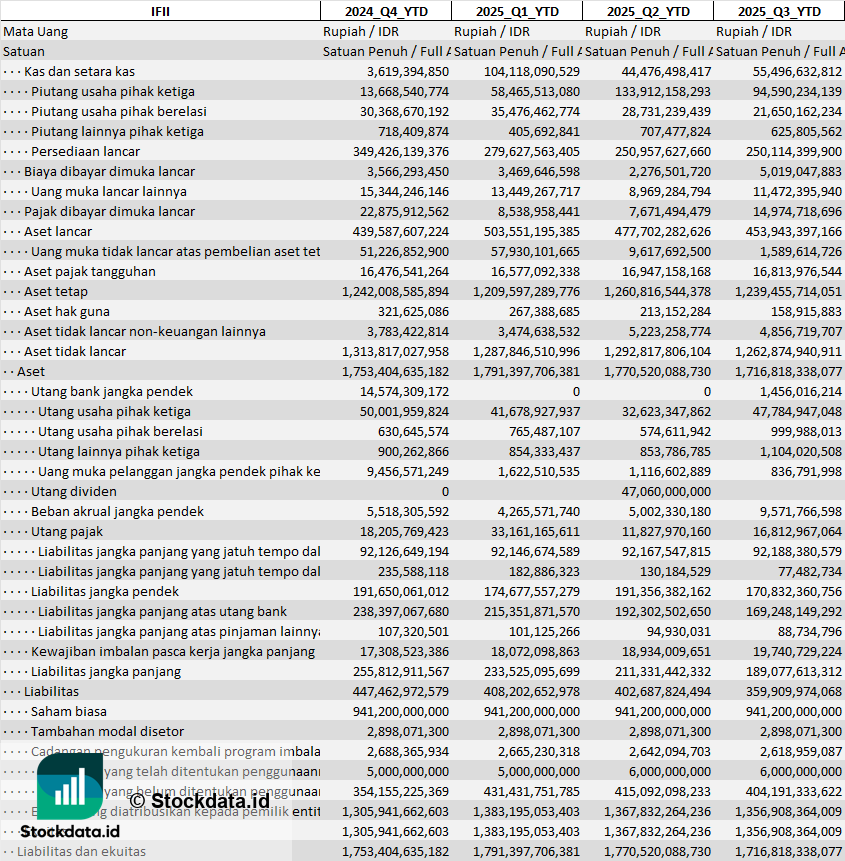Viewport: 845px width, 861px height.
Task: Select Beban akrual jangka pendek label
Action: point(117,512)
